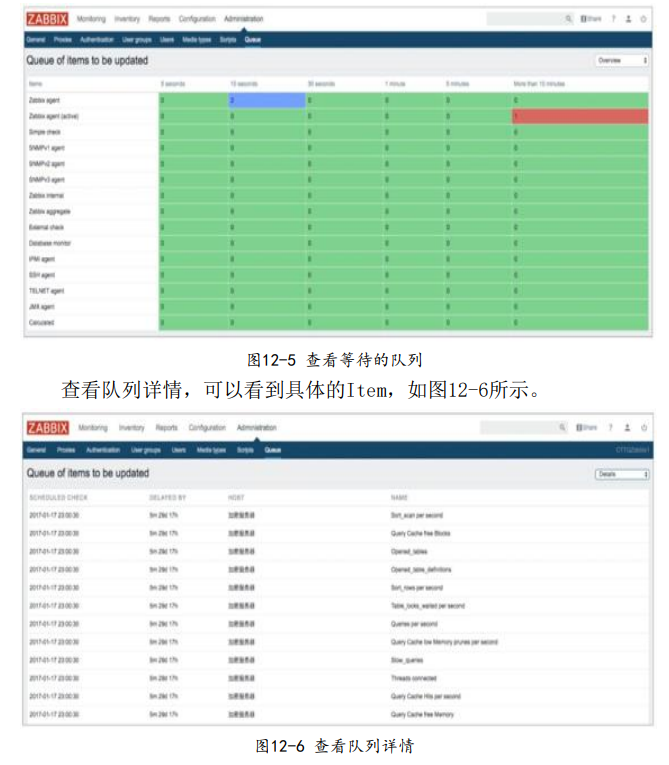This screenshot has width=669, height=765.
Task: Click the Share link in details screenshot
Action: 587,427
